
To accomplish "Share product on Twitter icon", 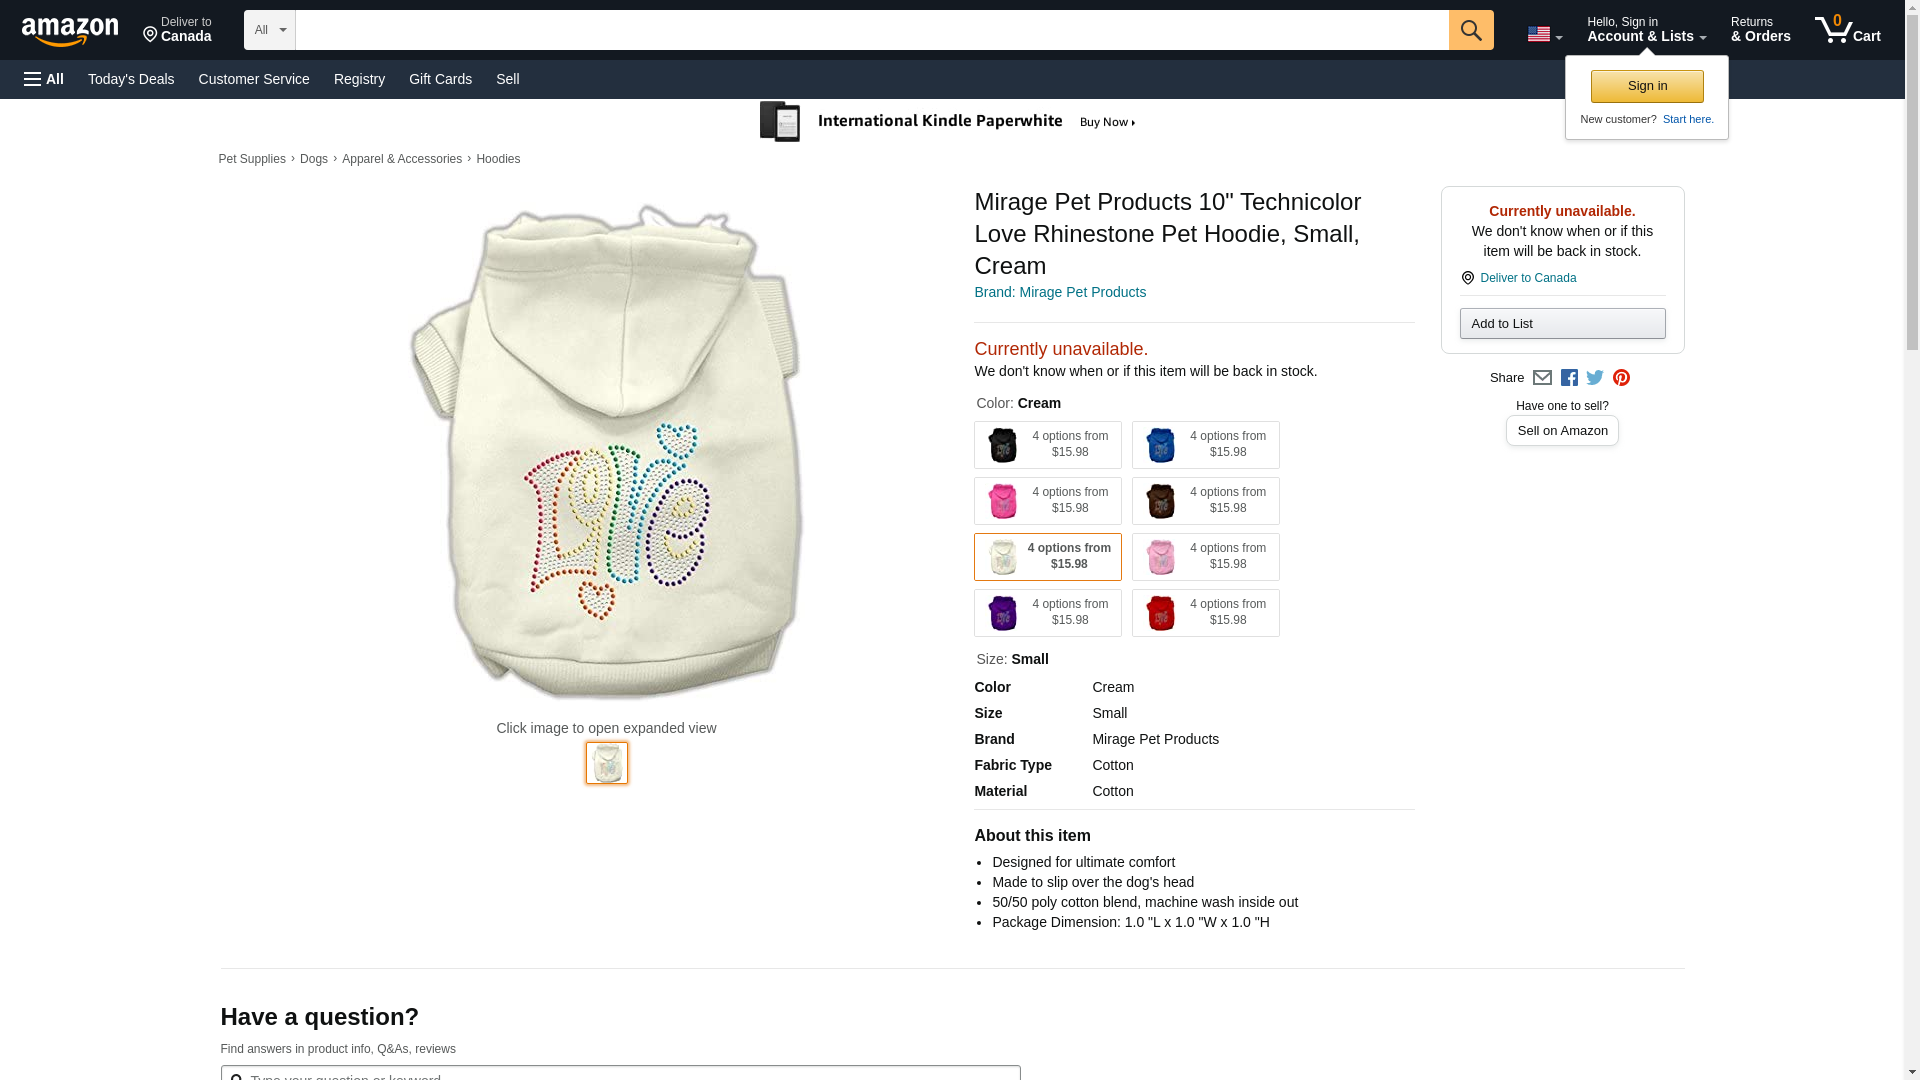I will tap(1595, 378).
